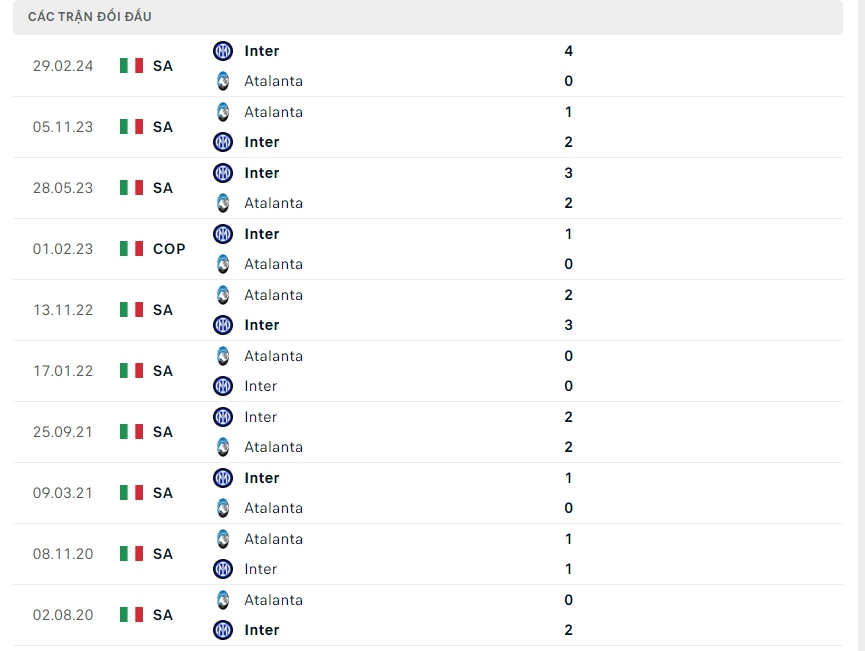Click Inter crest in 01.02.23 cup match
Viewport: 865px width, 651px height.
[x=223, y=234]
